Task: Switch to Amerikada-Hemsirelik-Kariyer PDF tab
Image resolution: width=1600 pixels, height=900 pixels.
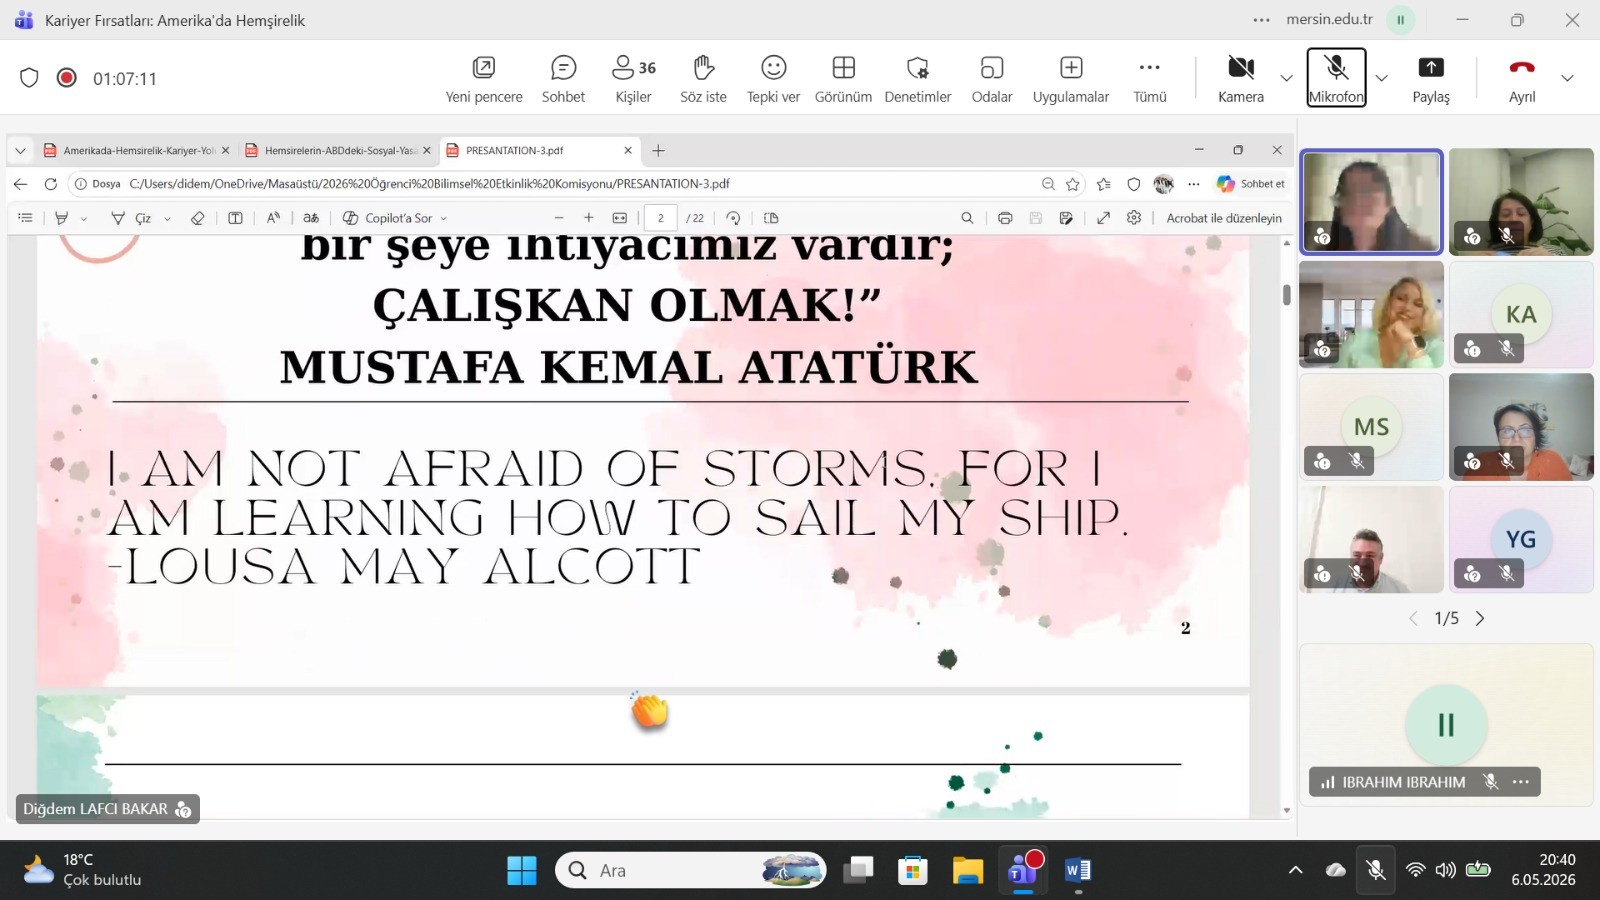Action: [x=136, y=150]
